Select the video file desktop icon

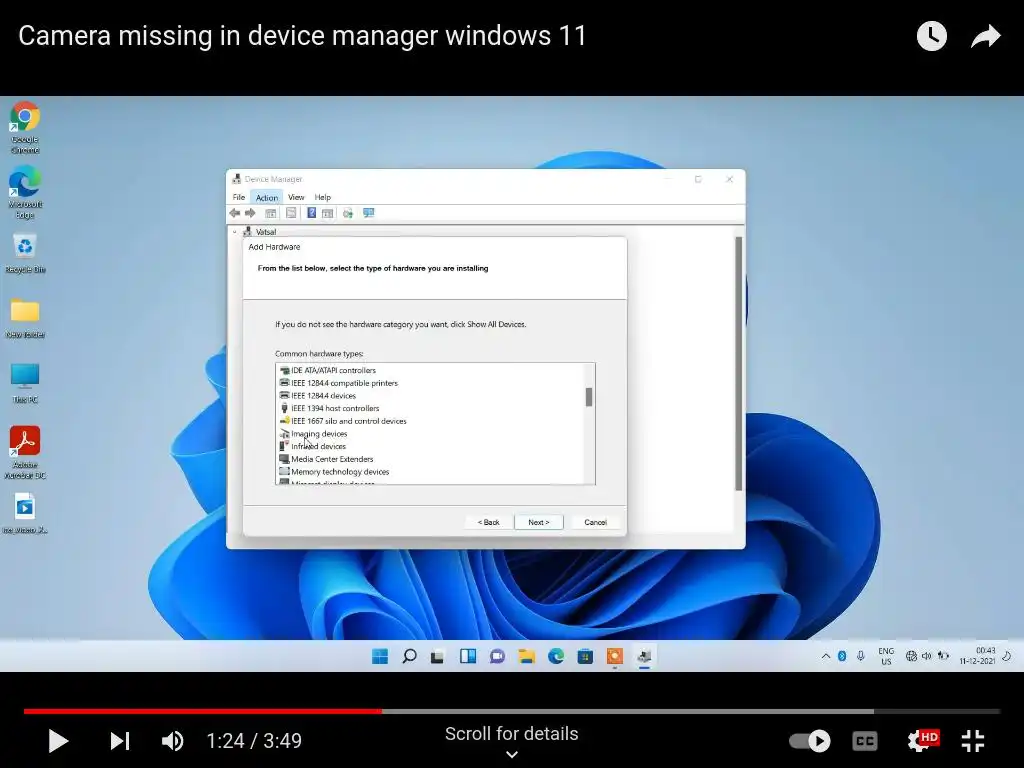25,513
